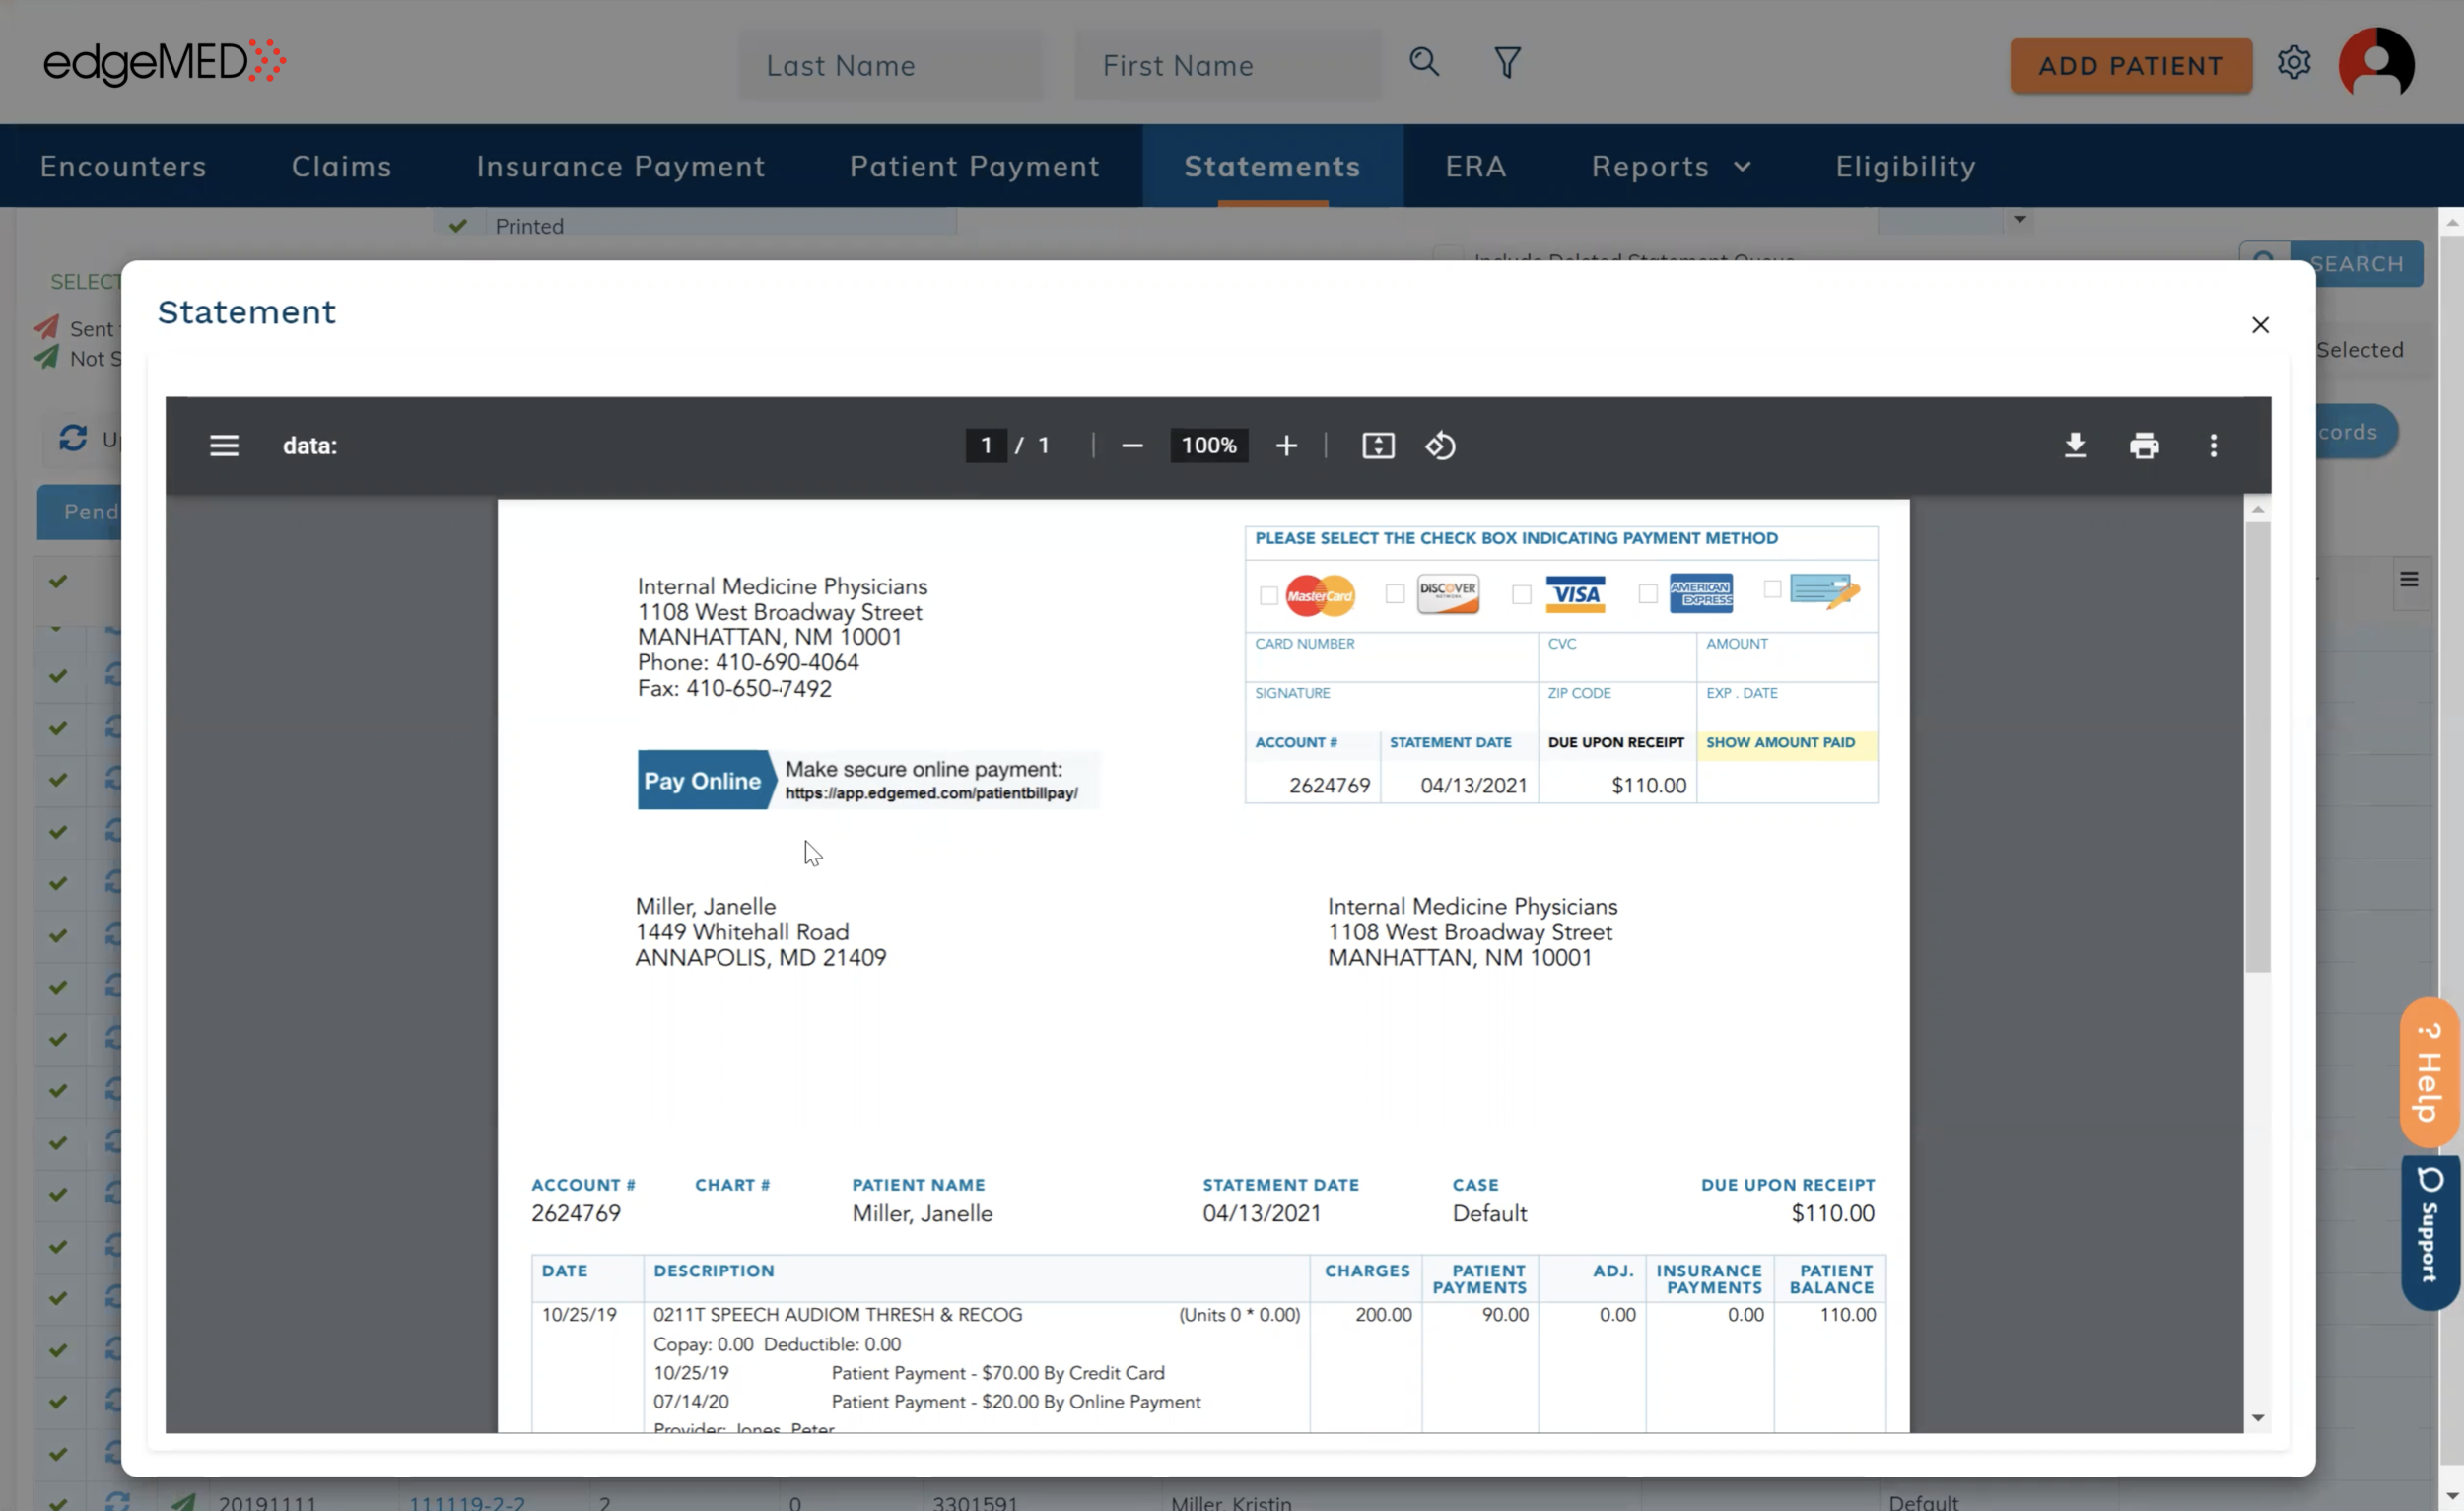Open the settings gear icon
2464x1511 pixels.
coord(2294,63)
